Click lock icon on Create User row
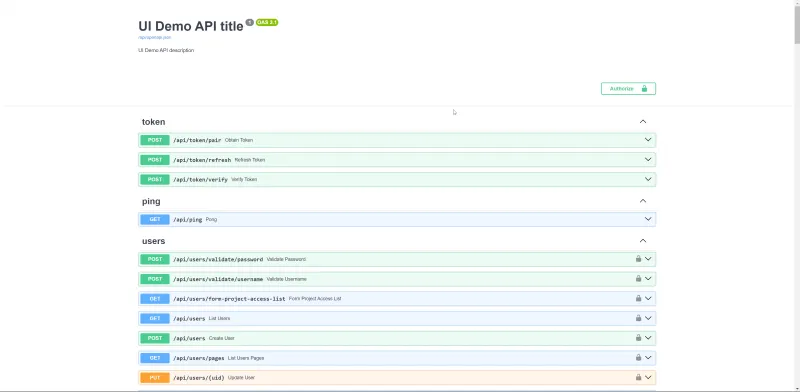This screenshot has height=392, width=800. point(638,338)
